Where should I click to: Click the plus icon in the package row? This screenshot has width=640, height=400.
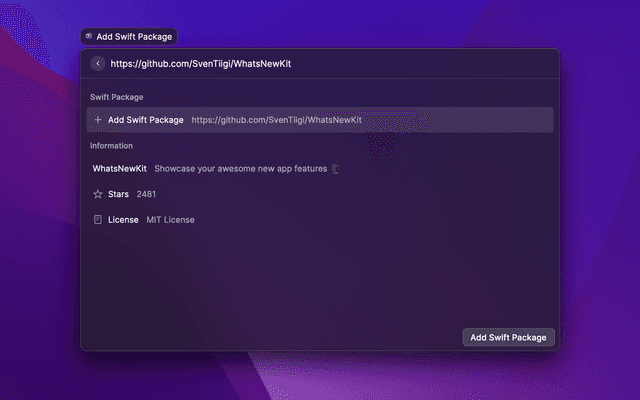[97, 120]
